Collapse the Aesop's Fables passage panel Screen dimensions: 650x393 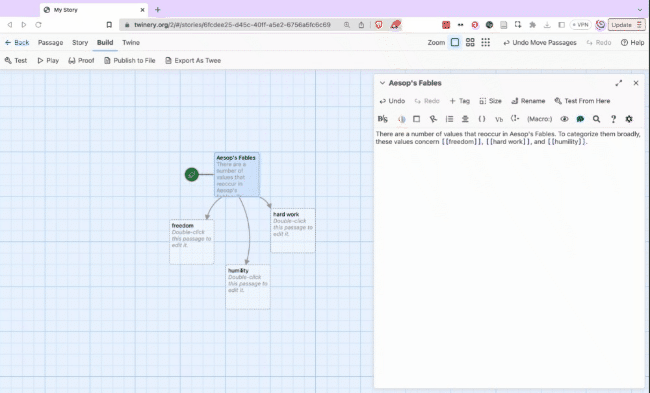point(382,83)
